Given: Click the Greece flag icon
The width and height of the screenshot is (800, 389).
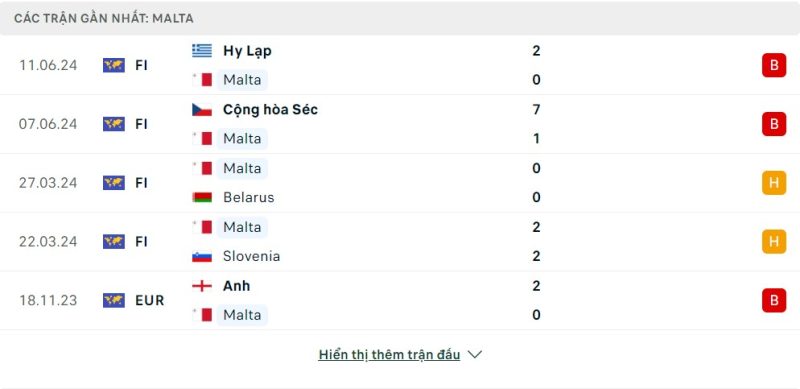Looking at the screenshot, I should coord(202,51).
